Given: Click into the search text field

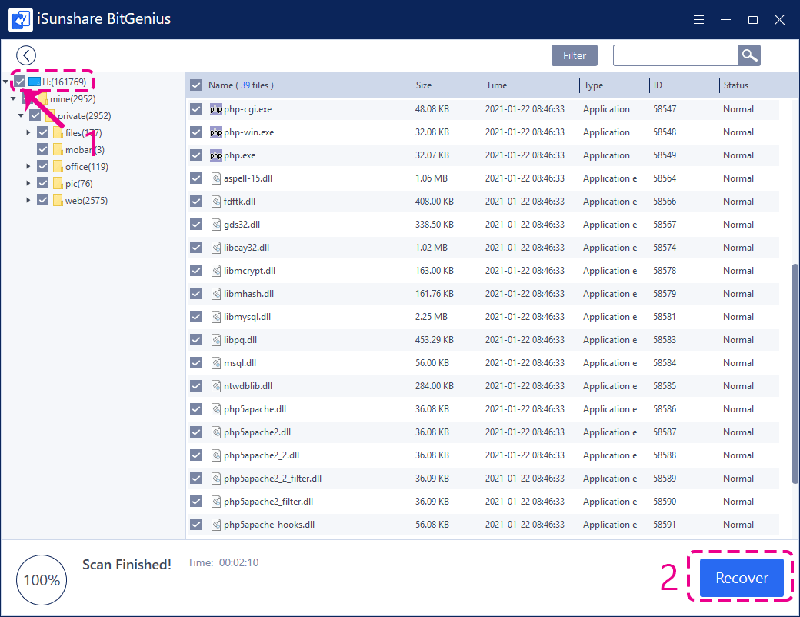Looking at the screenshot, I should click(x=675, y=56).
